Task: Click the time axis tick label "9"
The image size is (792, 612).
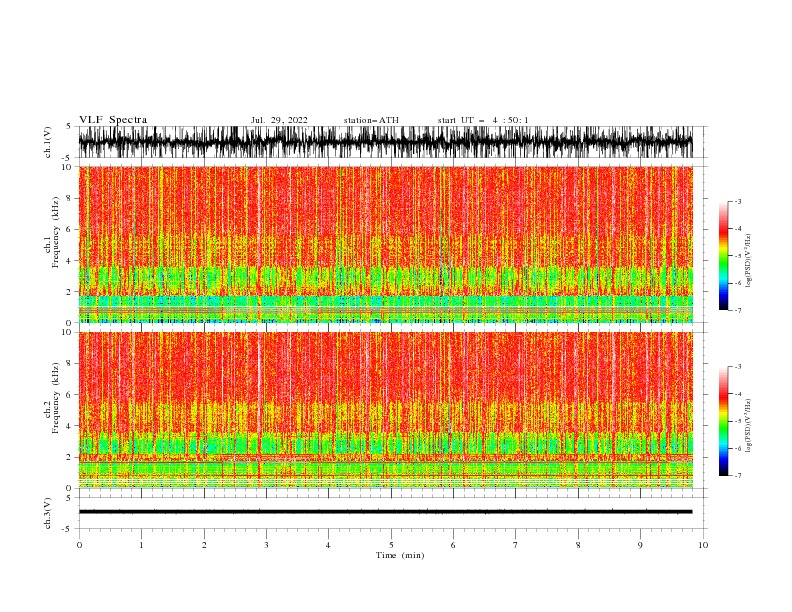Action: 640,545
